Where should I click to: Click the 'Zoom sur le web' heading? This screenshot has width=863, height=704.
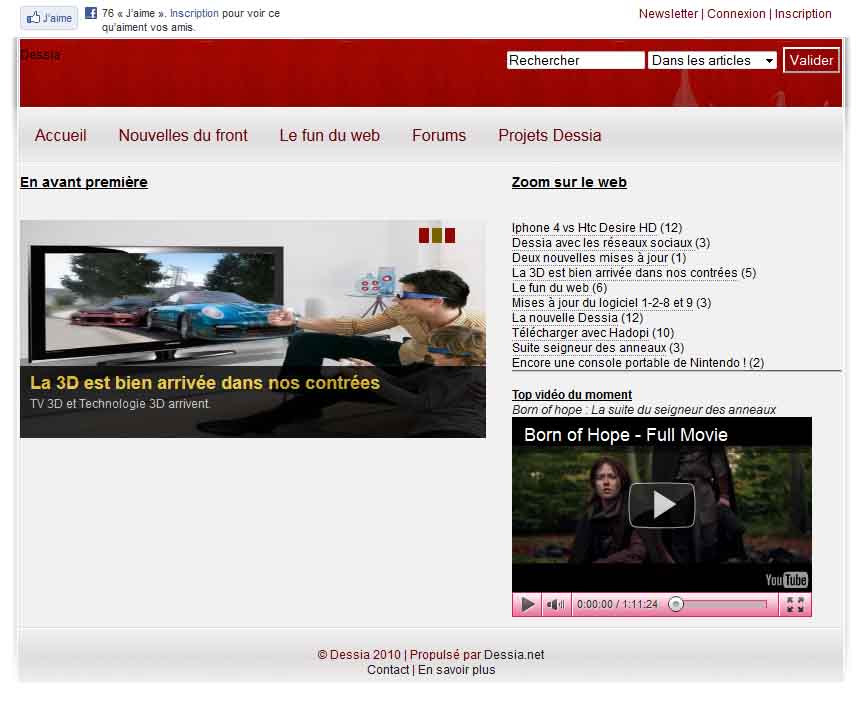[569, 182]
